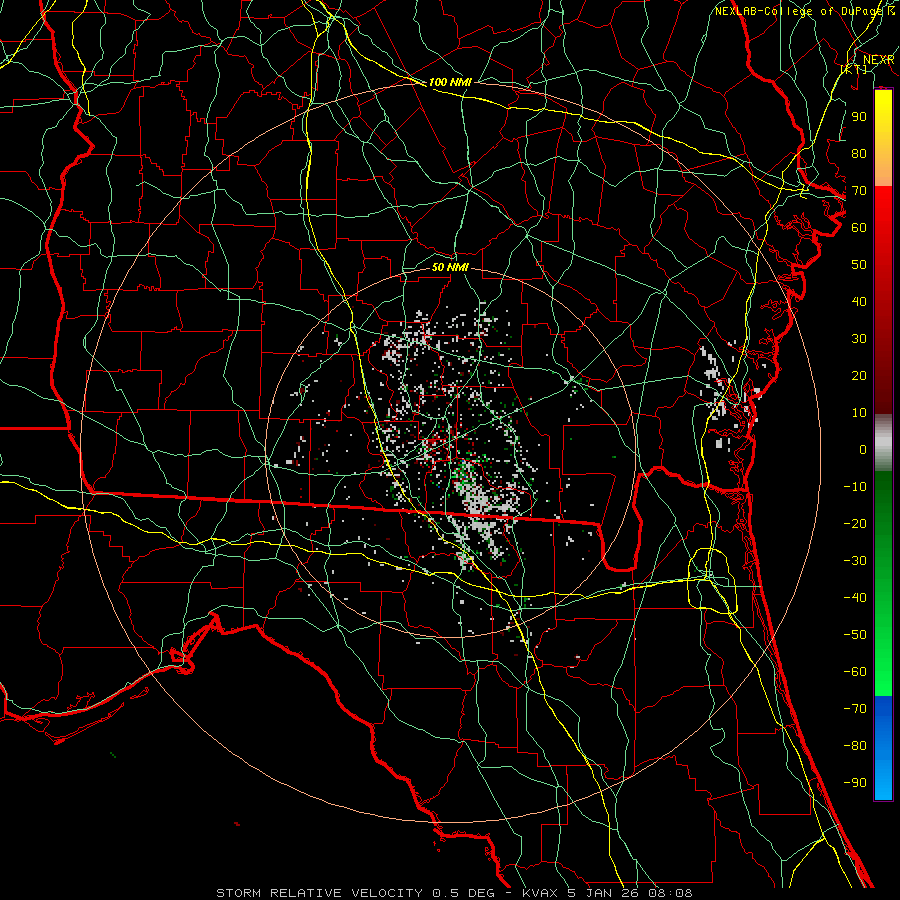Viewport: 900px width, 900px height.
Task: Click the blue segment of the color bar
Action: pos(883,748)
